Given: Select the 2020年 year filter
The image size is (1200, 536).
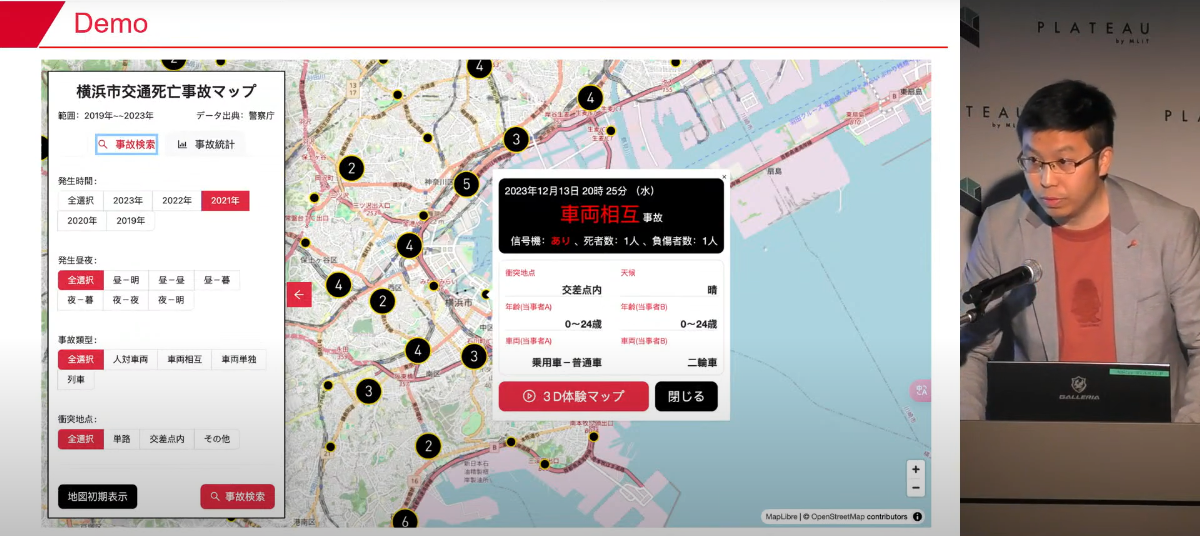Looking at the screenshot, I should 83,220.
